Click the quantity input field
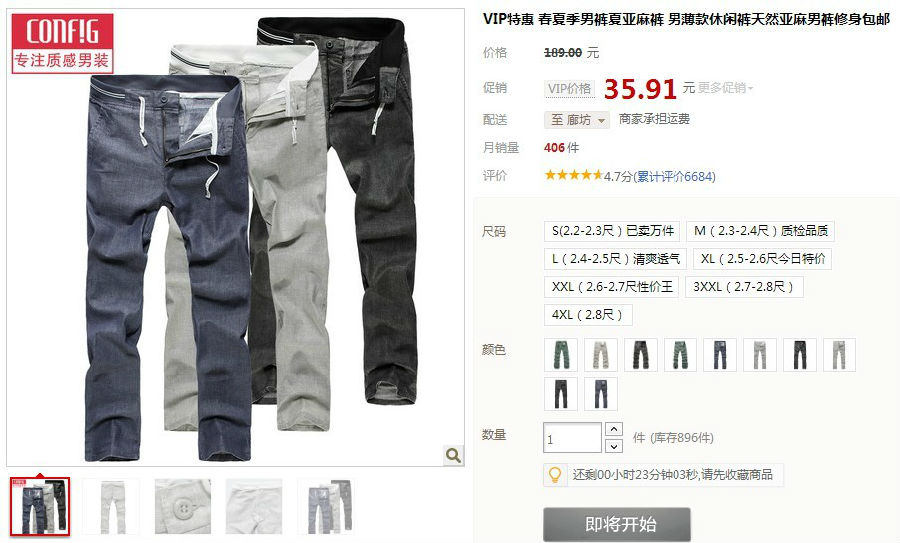This screenshot has height=543, width=900. point(572,438)
